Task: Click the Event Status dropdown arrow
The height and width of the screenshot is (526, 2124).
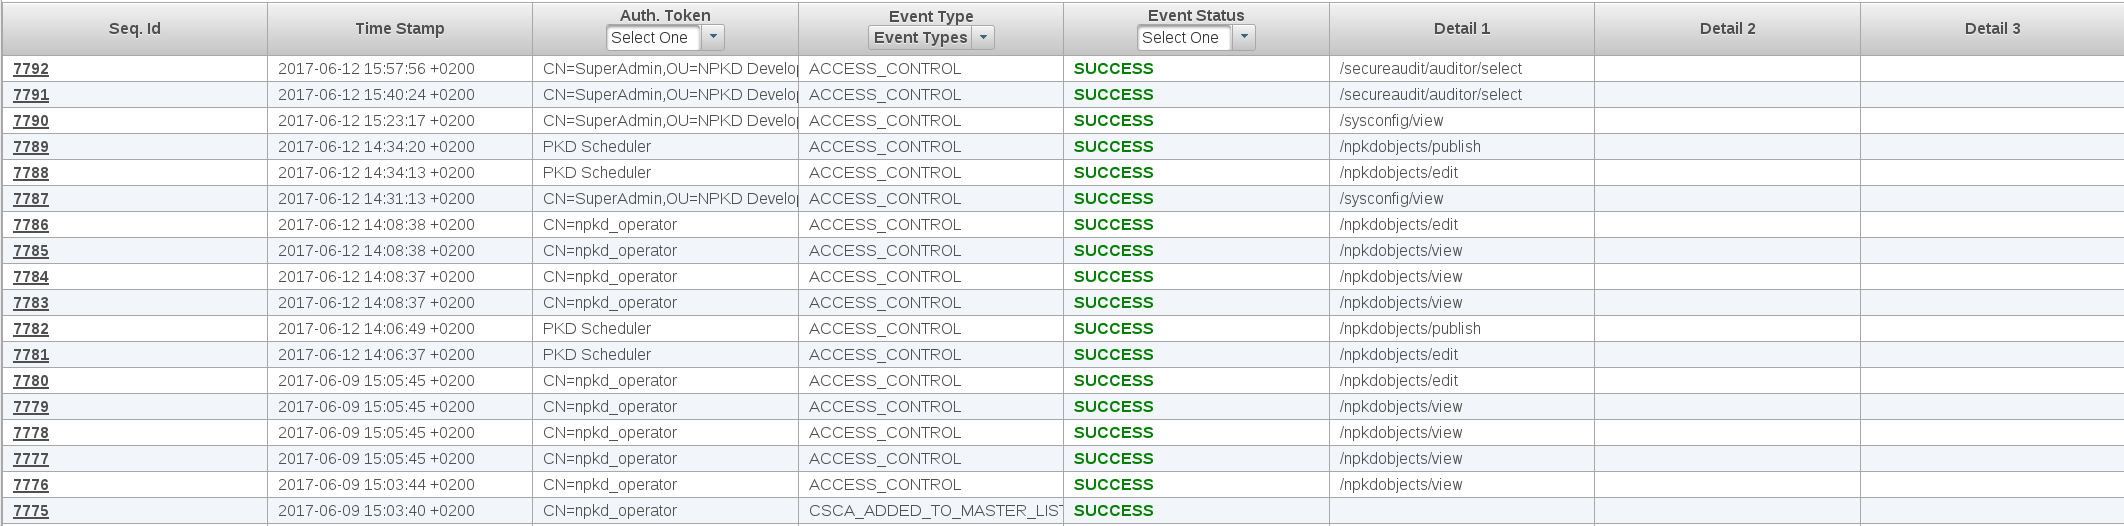Action: click(x=1244, y=38)
